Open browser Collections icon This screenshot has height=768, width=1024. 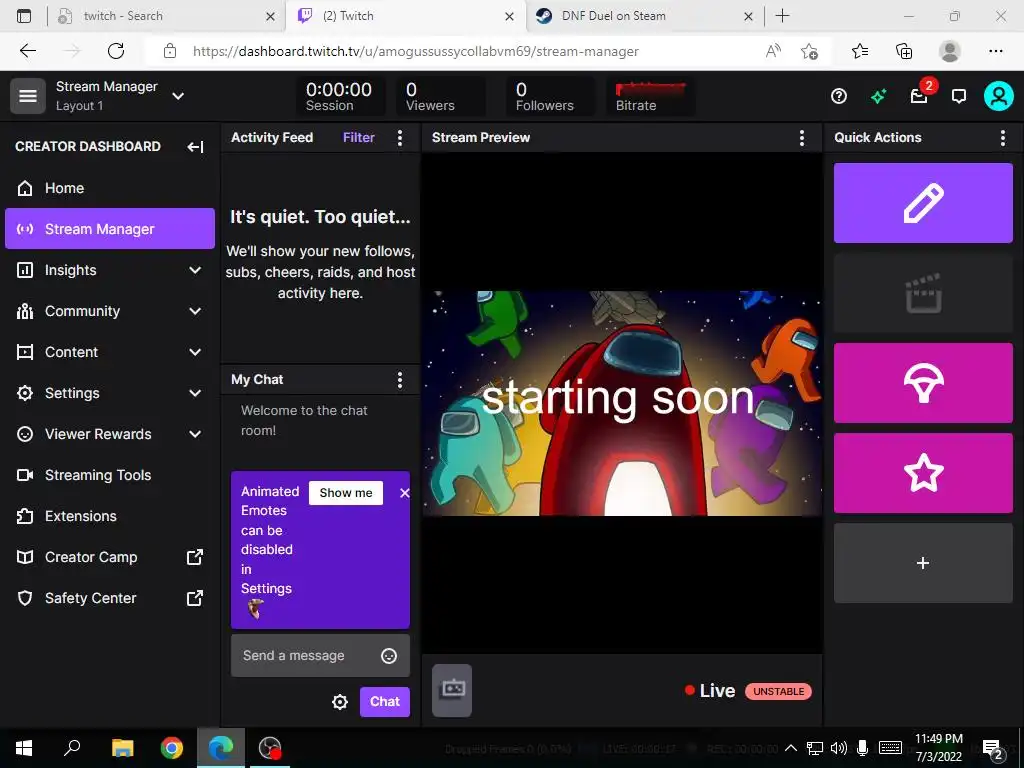click(x=904, y=51)
